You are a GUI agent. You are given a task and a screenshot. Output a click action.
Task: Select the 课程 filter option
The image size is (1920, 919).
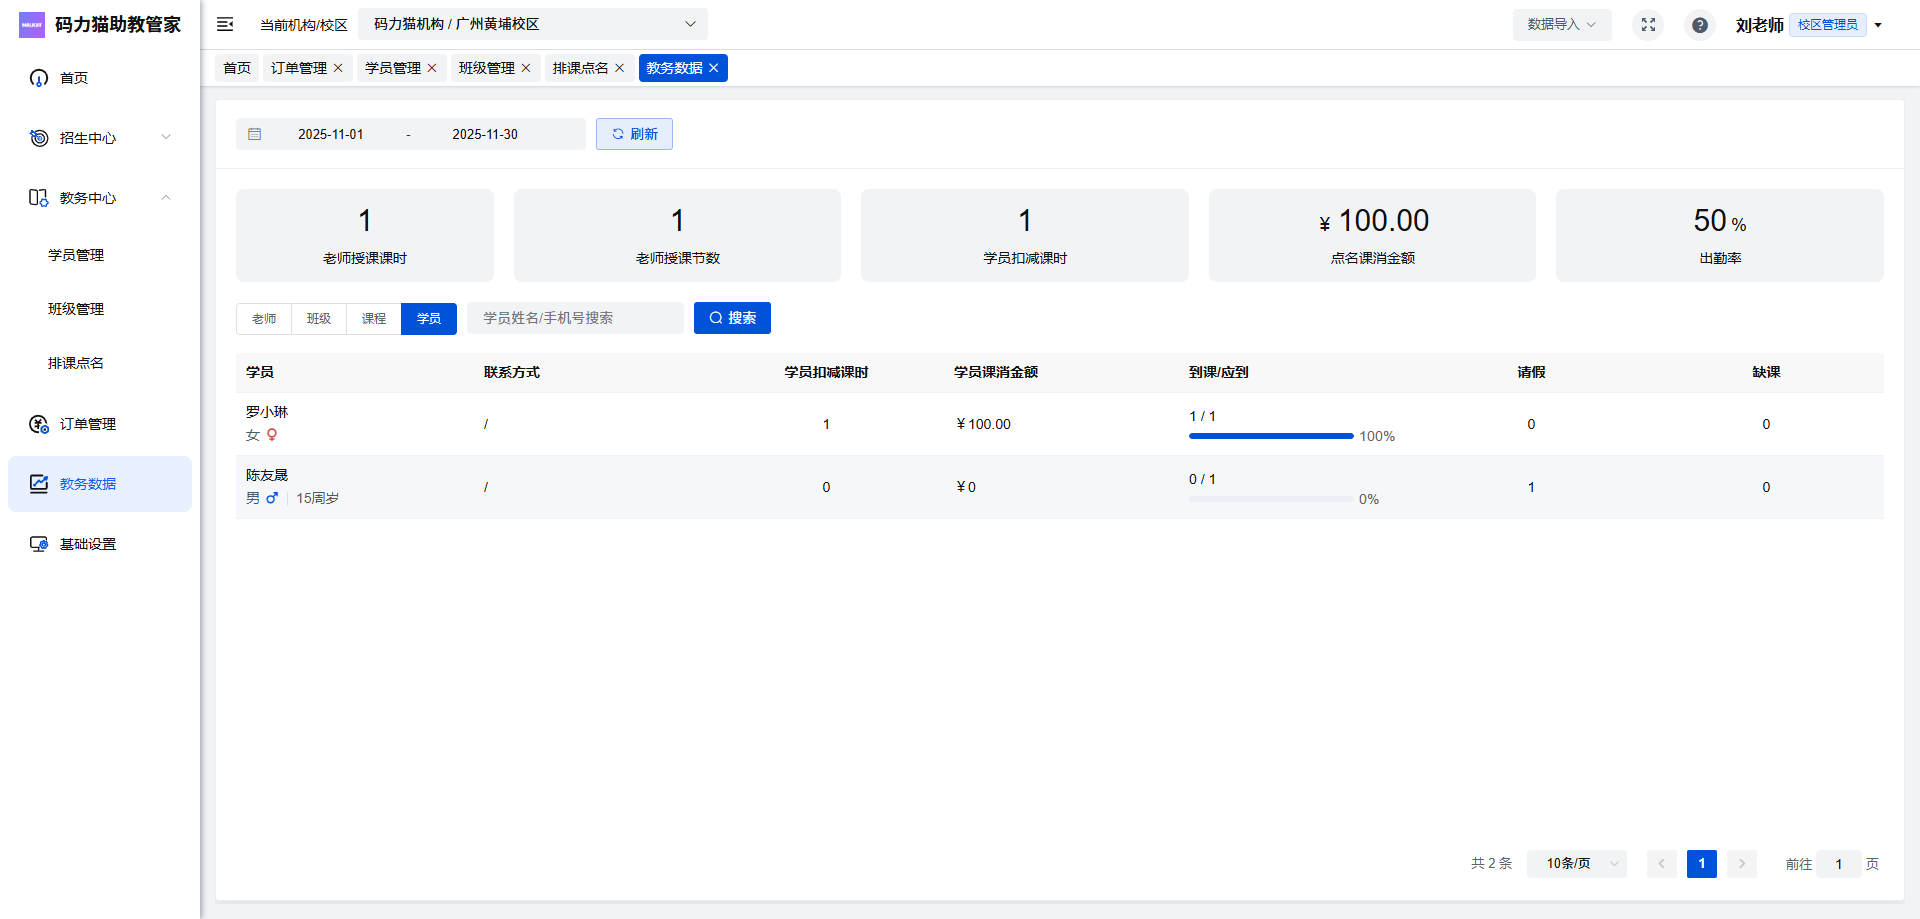point(374,318)
